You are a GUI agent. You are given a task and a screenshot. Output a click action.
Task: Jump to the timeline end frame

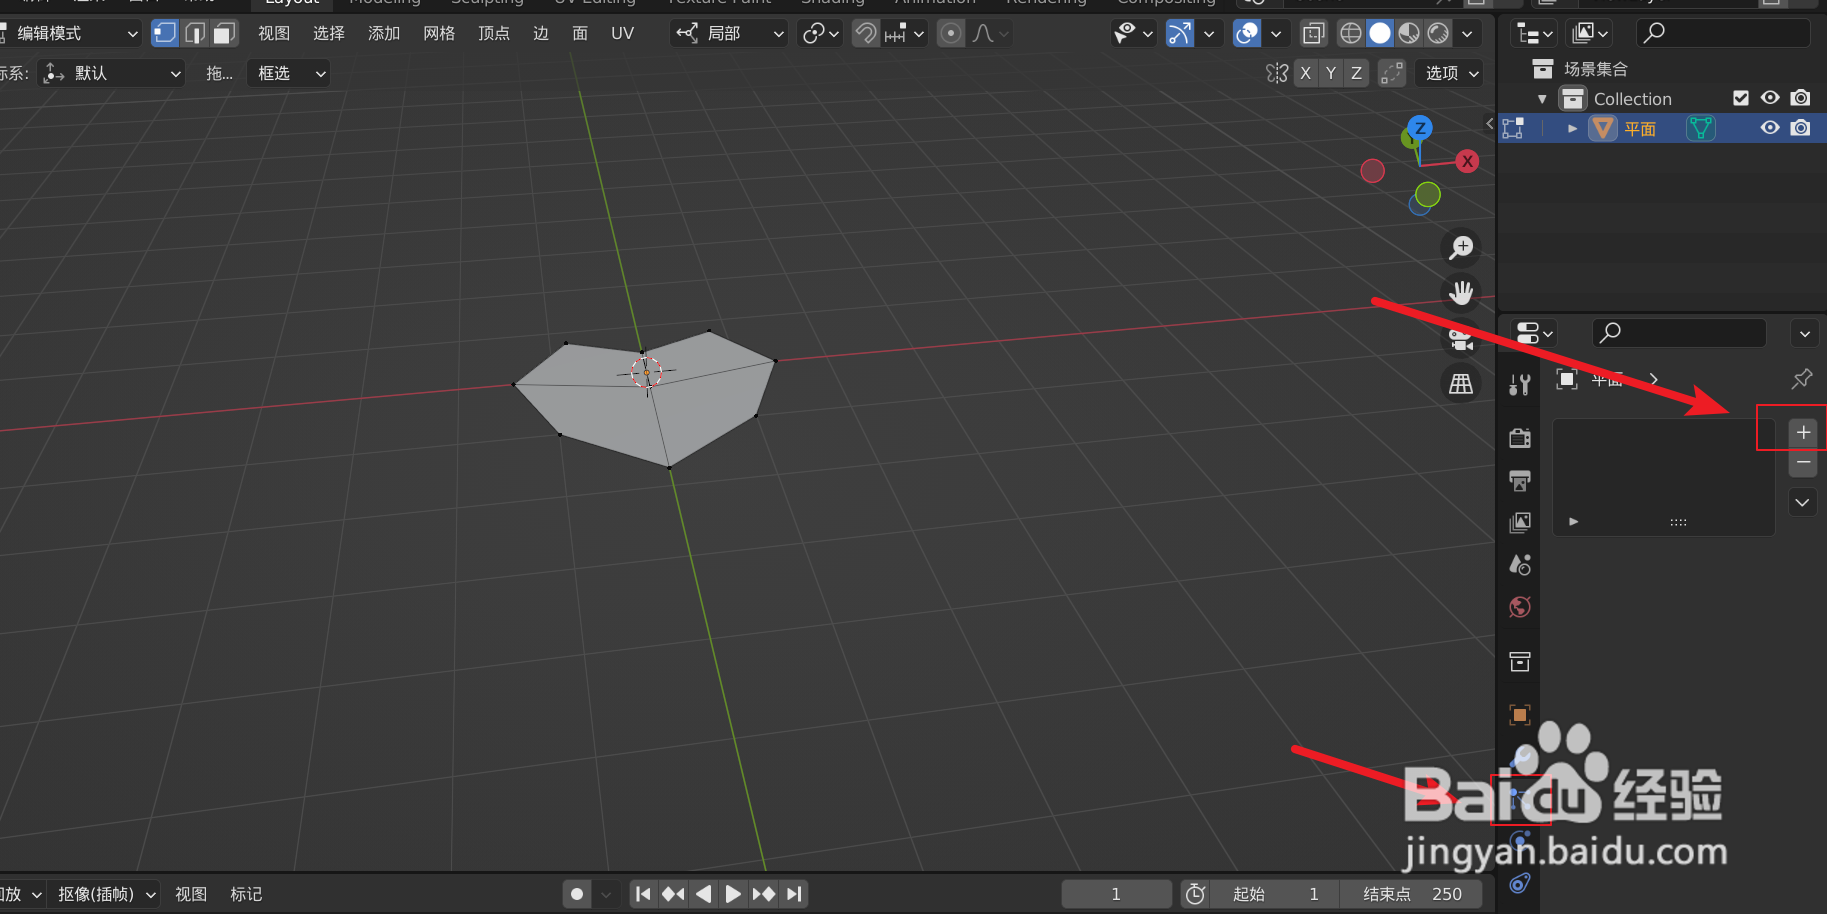pos(794,894)
